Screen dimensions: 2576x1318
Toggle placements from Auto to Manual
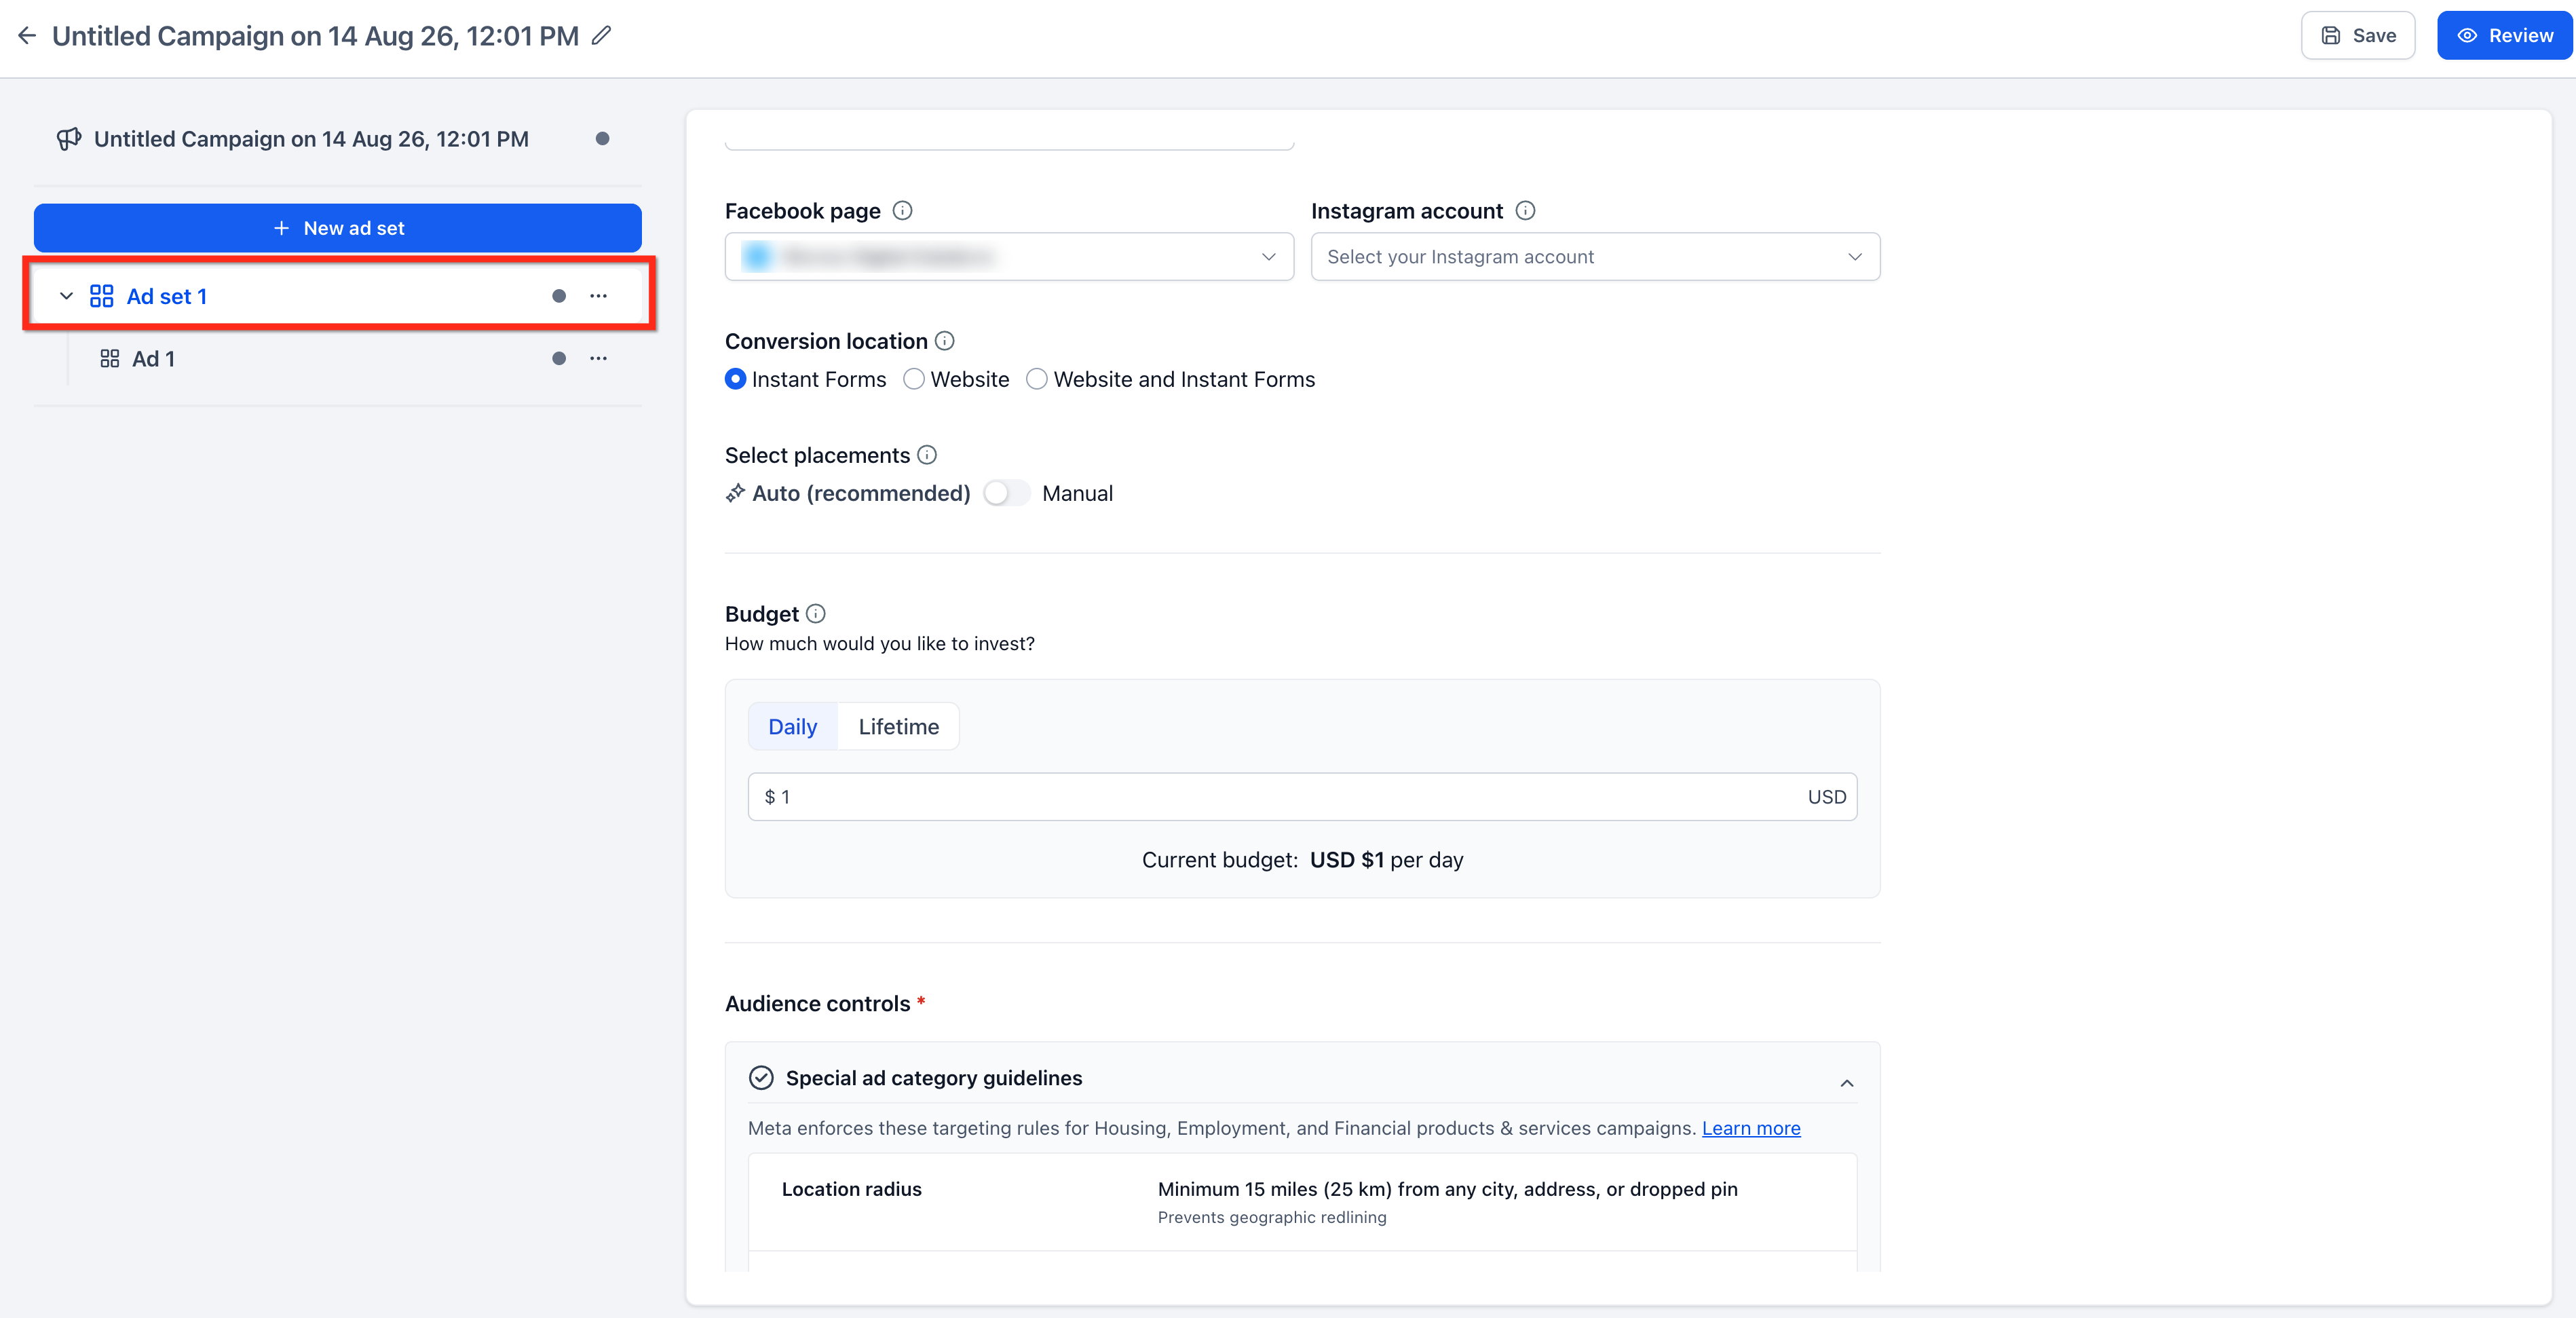[1006, 494]
